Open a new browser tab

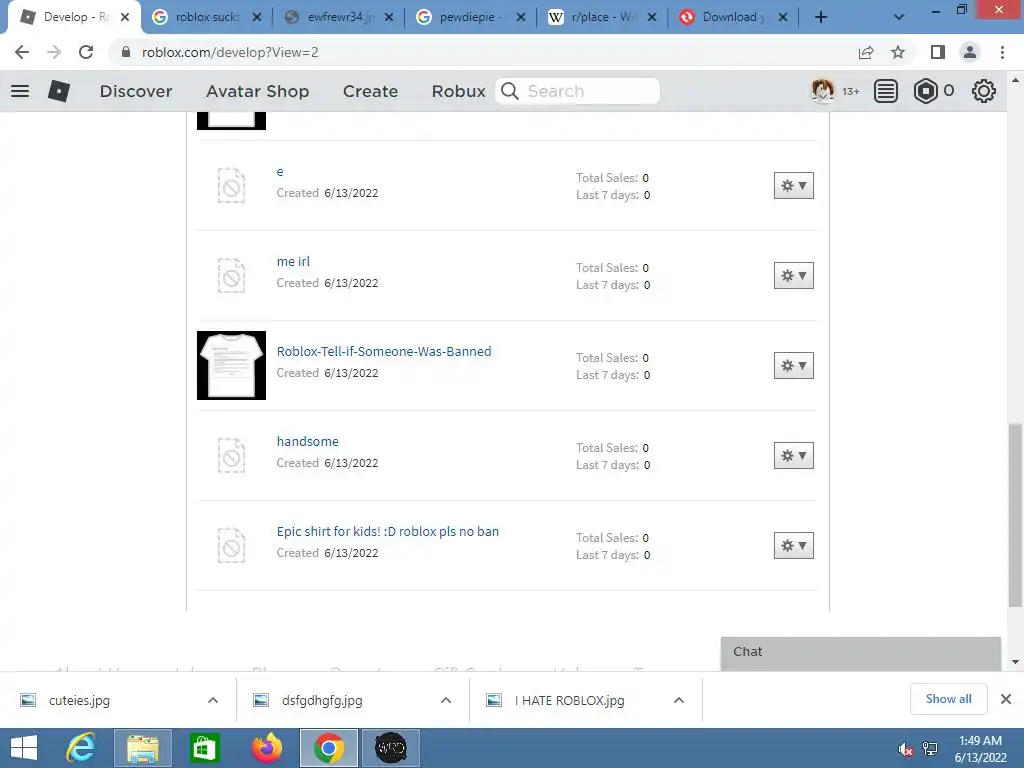click(821, 18)
